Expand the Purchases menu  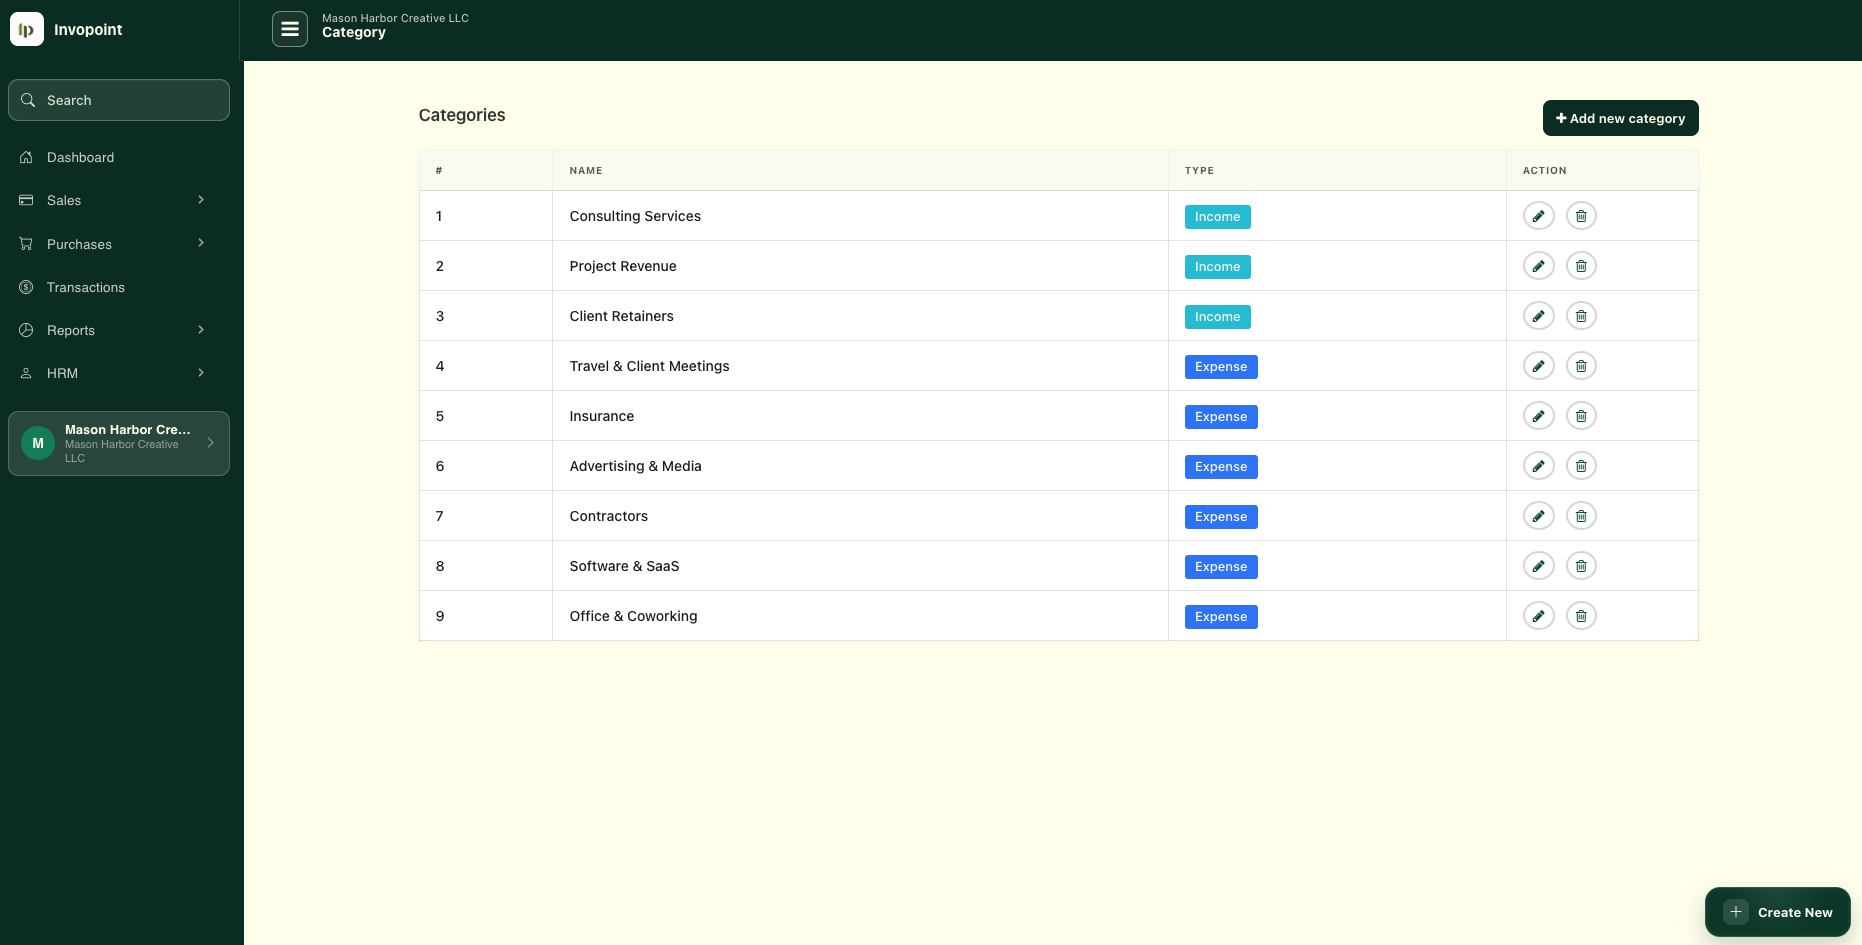119,244
